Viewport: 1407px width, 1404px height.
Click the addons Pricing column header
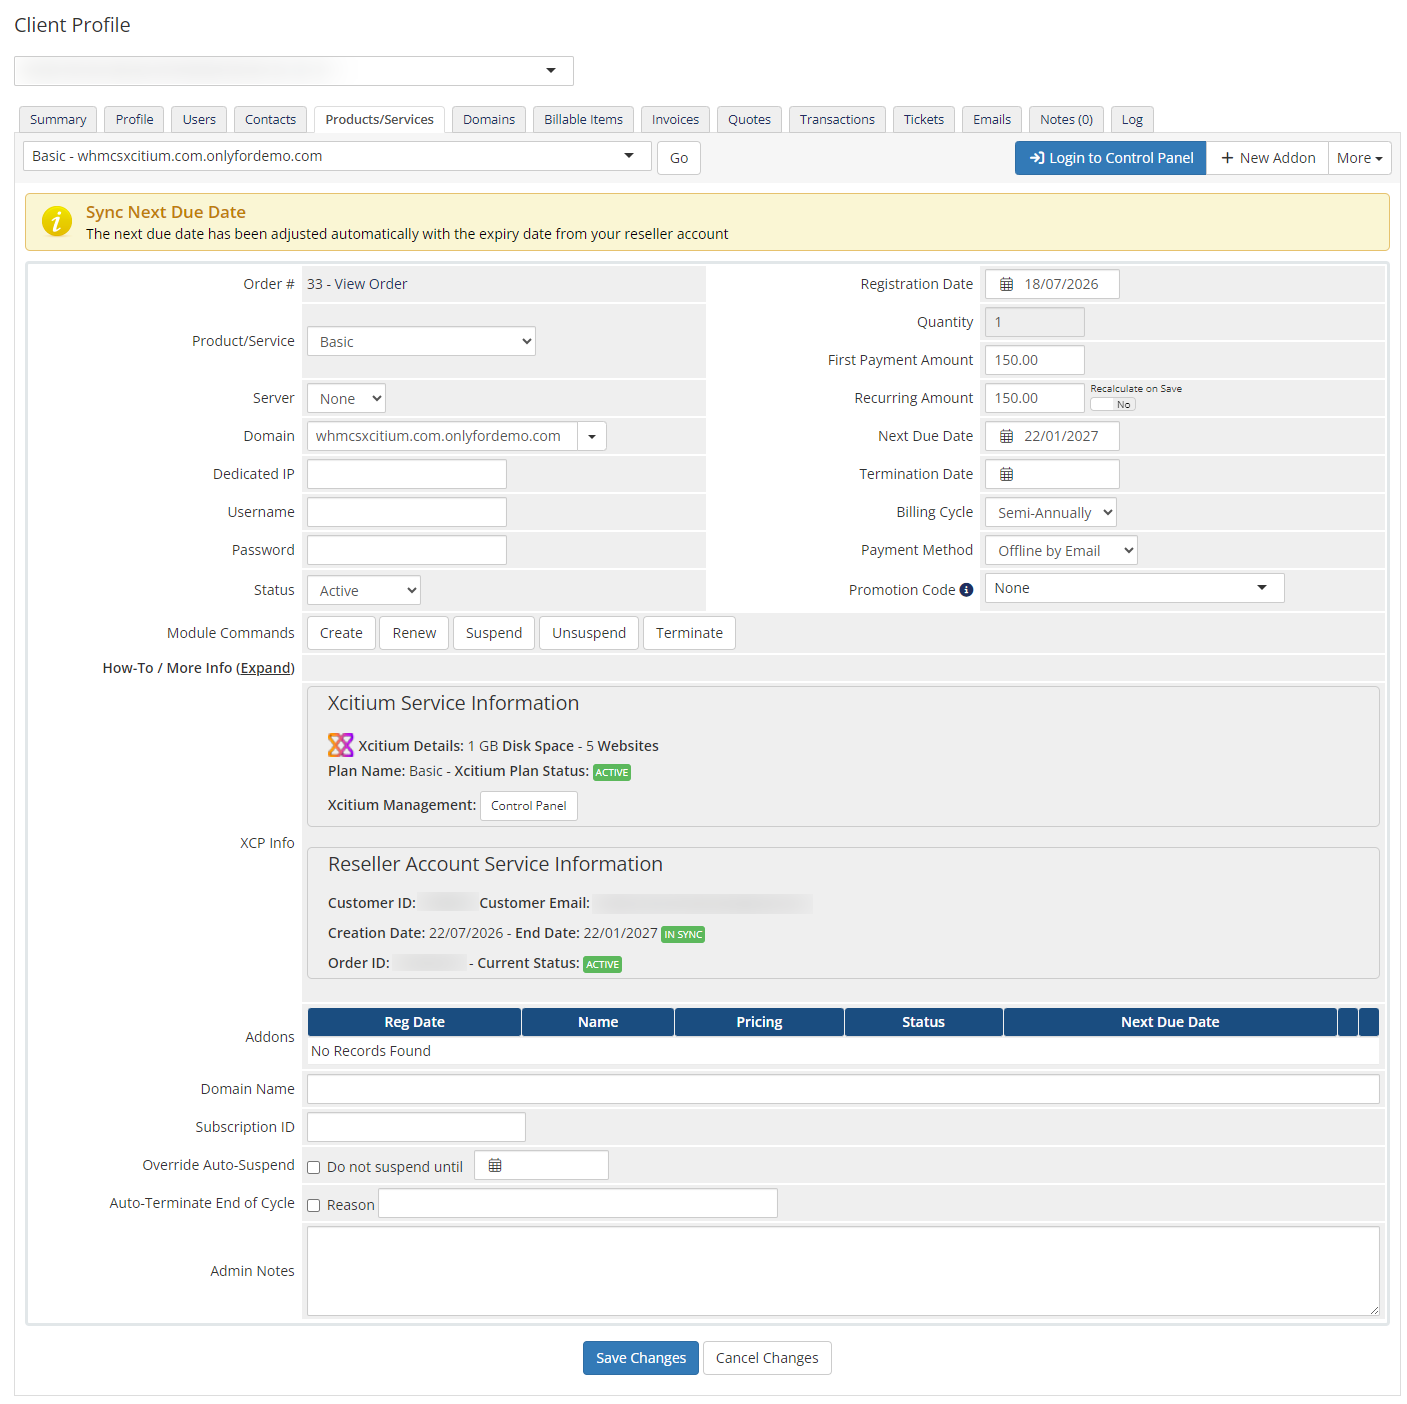[759, 1022]
